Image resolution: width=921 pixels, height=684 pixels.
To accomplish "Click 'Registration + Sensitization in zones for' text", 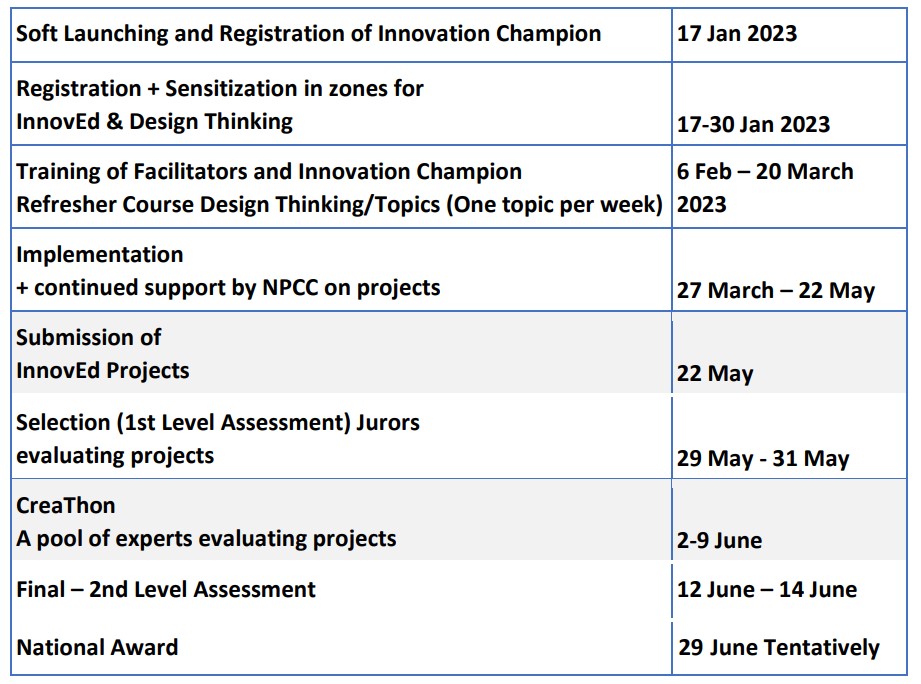I will pos(220,89).
